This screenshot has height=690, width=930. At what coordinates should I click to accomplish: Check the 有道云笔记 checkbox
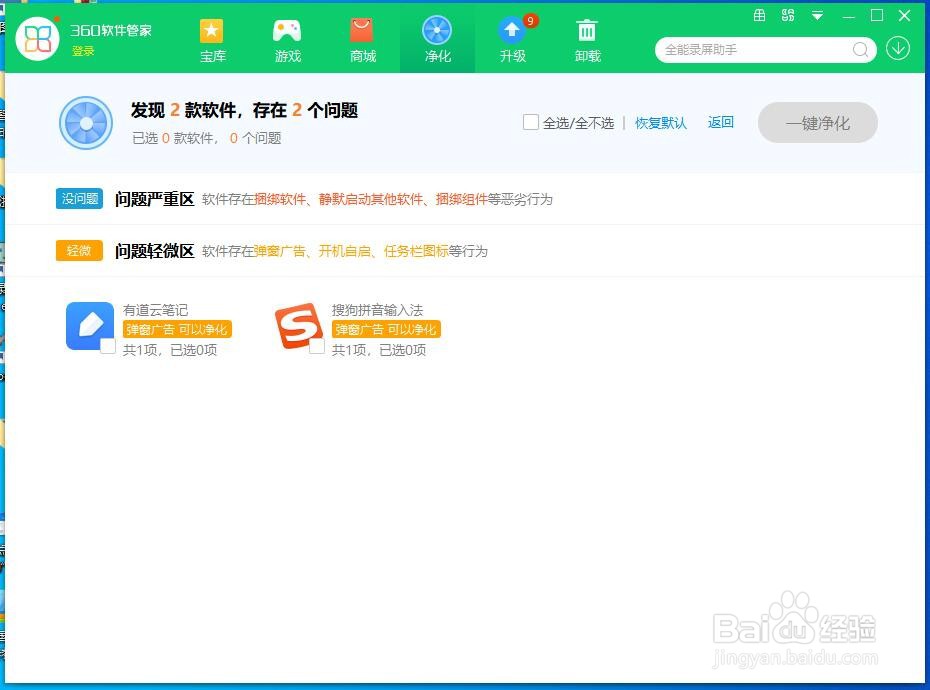[x=107, y=346]
